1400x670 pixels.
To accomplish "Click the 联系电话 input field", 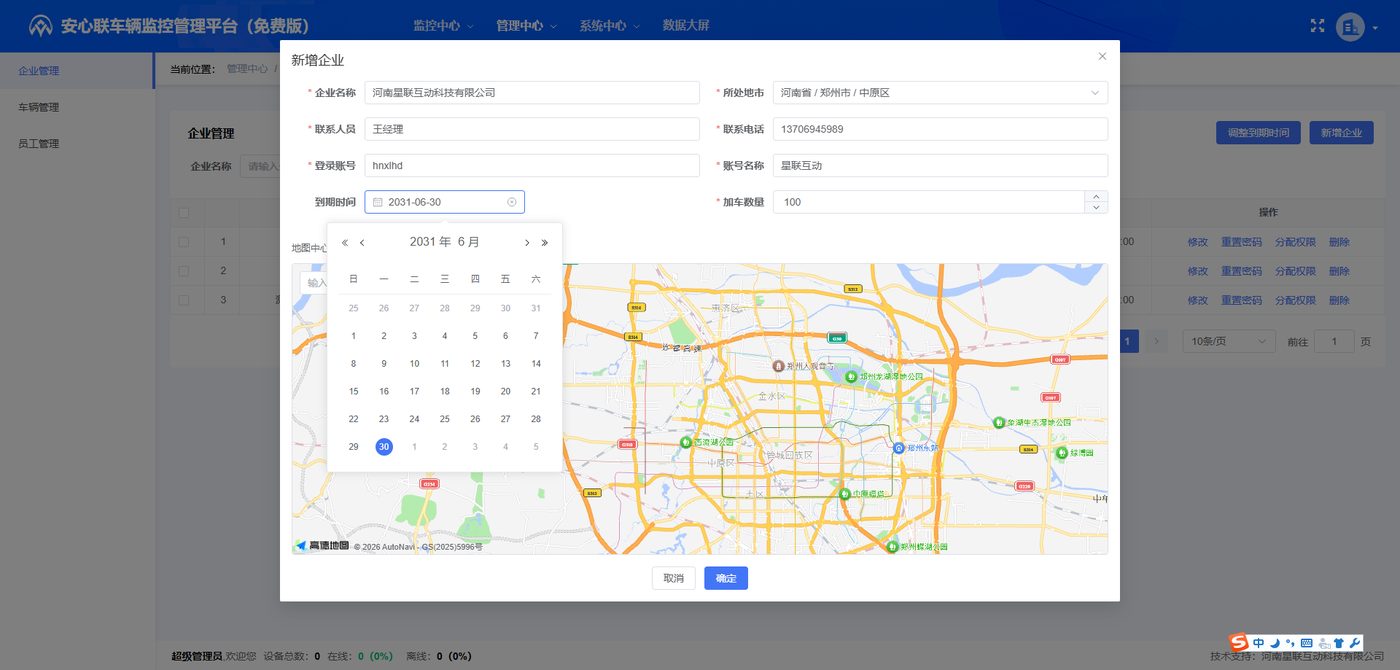I will pyautogui.click(x=940, y=129).
